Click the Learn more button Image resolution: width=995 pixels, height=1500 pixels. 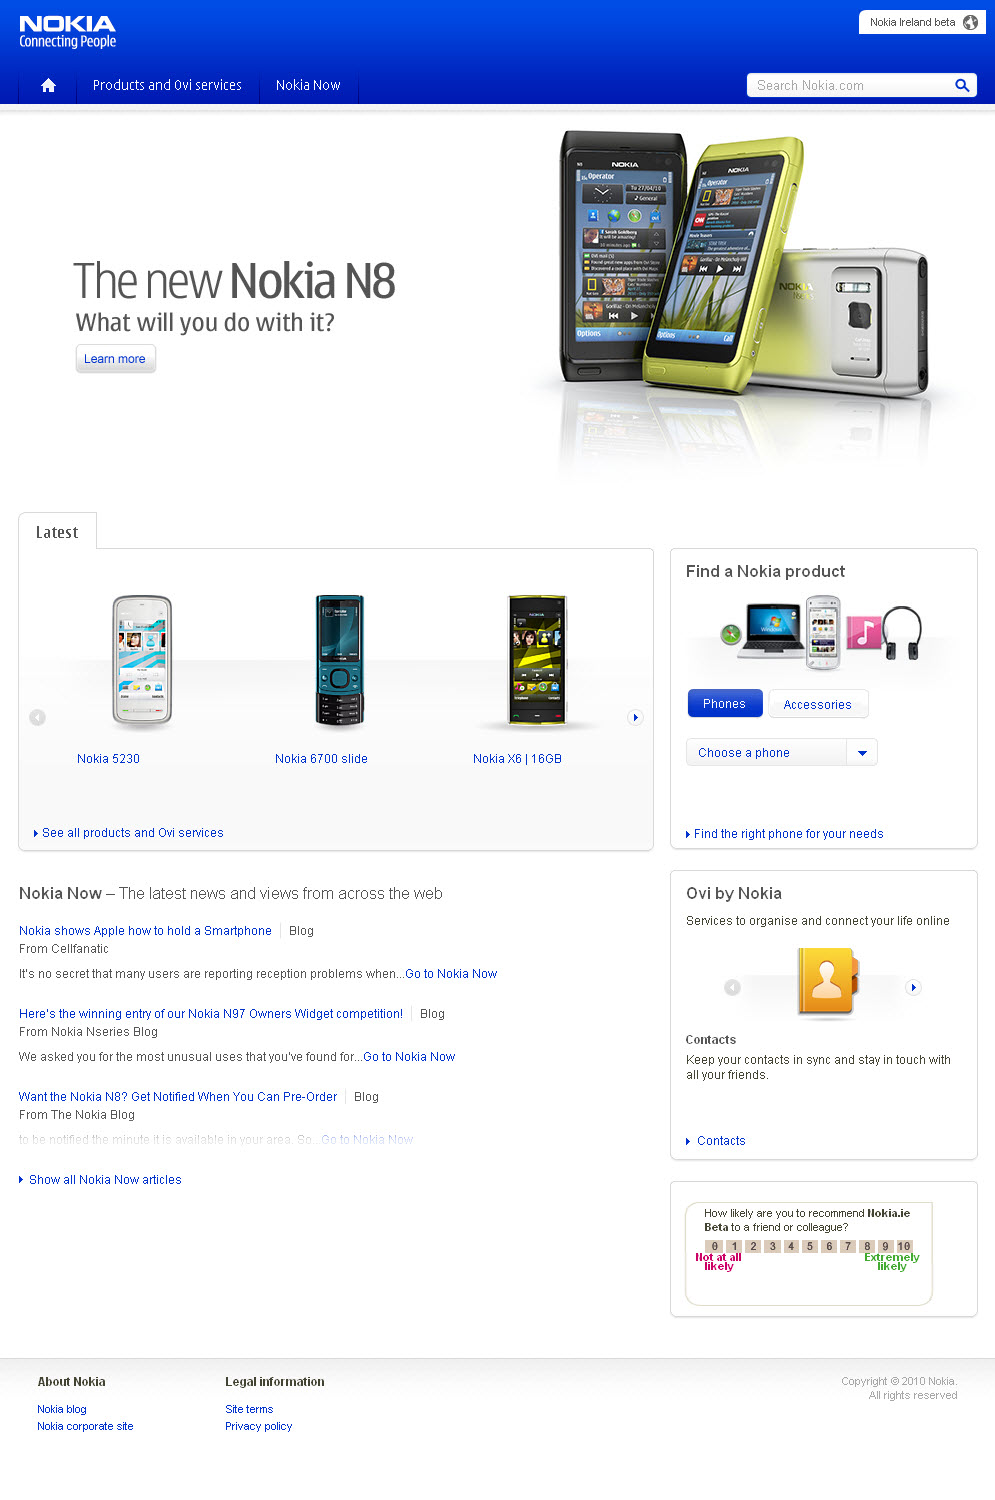[115, 358]
